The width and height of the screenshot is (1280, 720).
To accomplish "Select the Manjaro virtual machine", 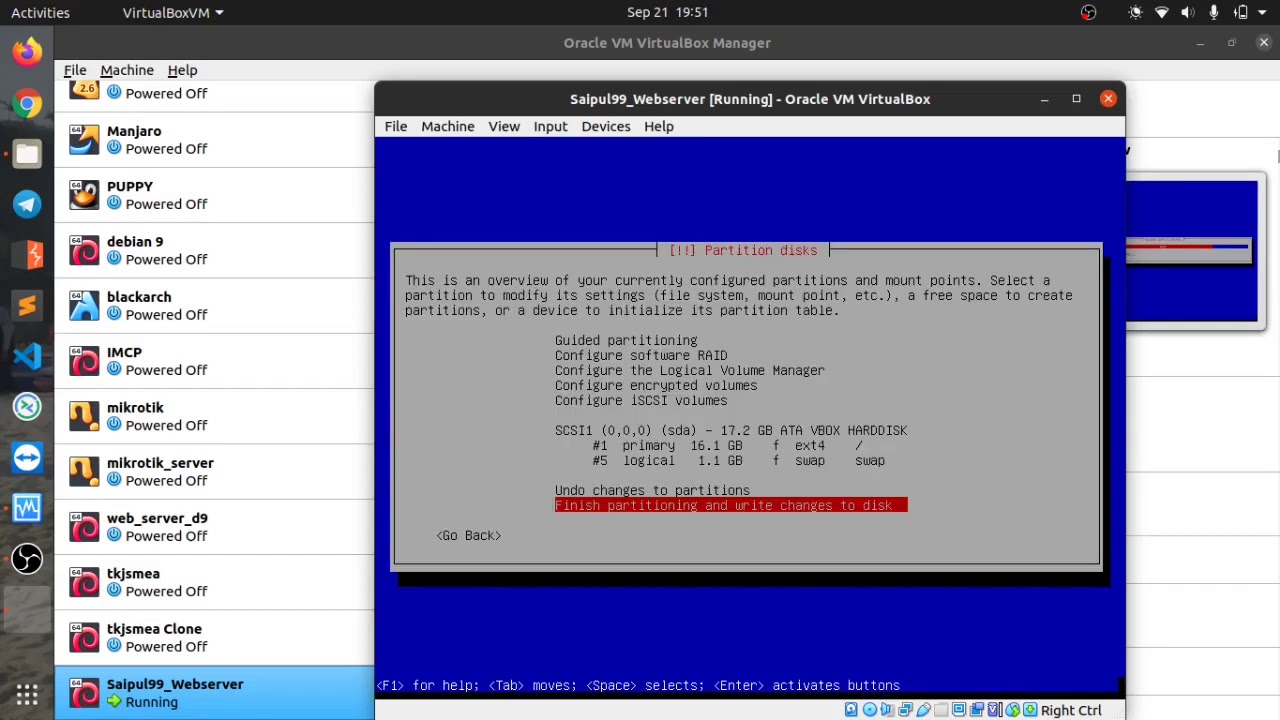I will 215,139.
